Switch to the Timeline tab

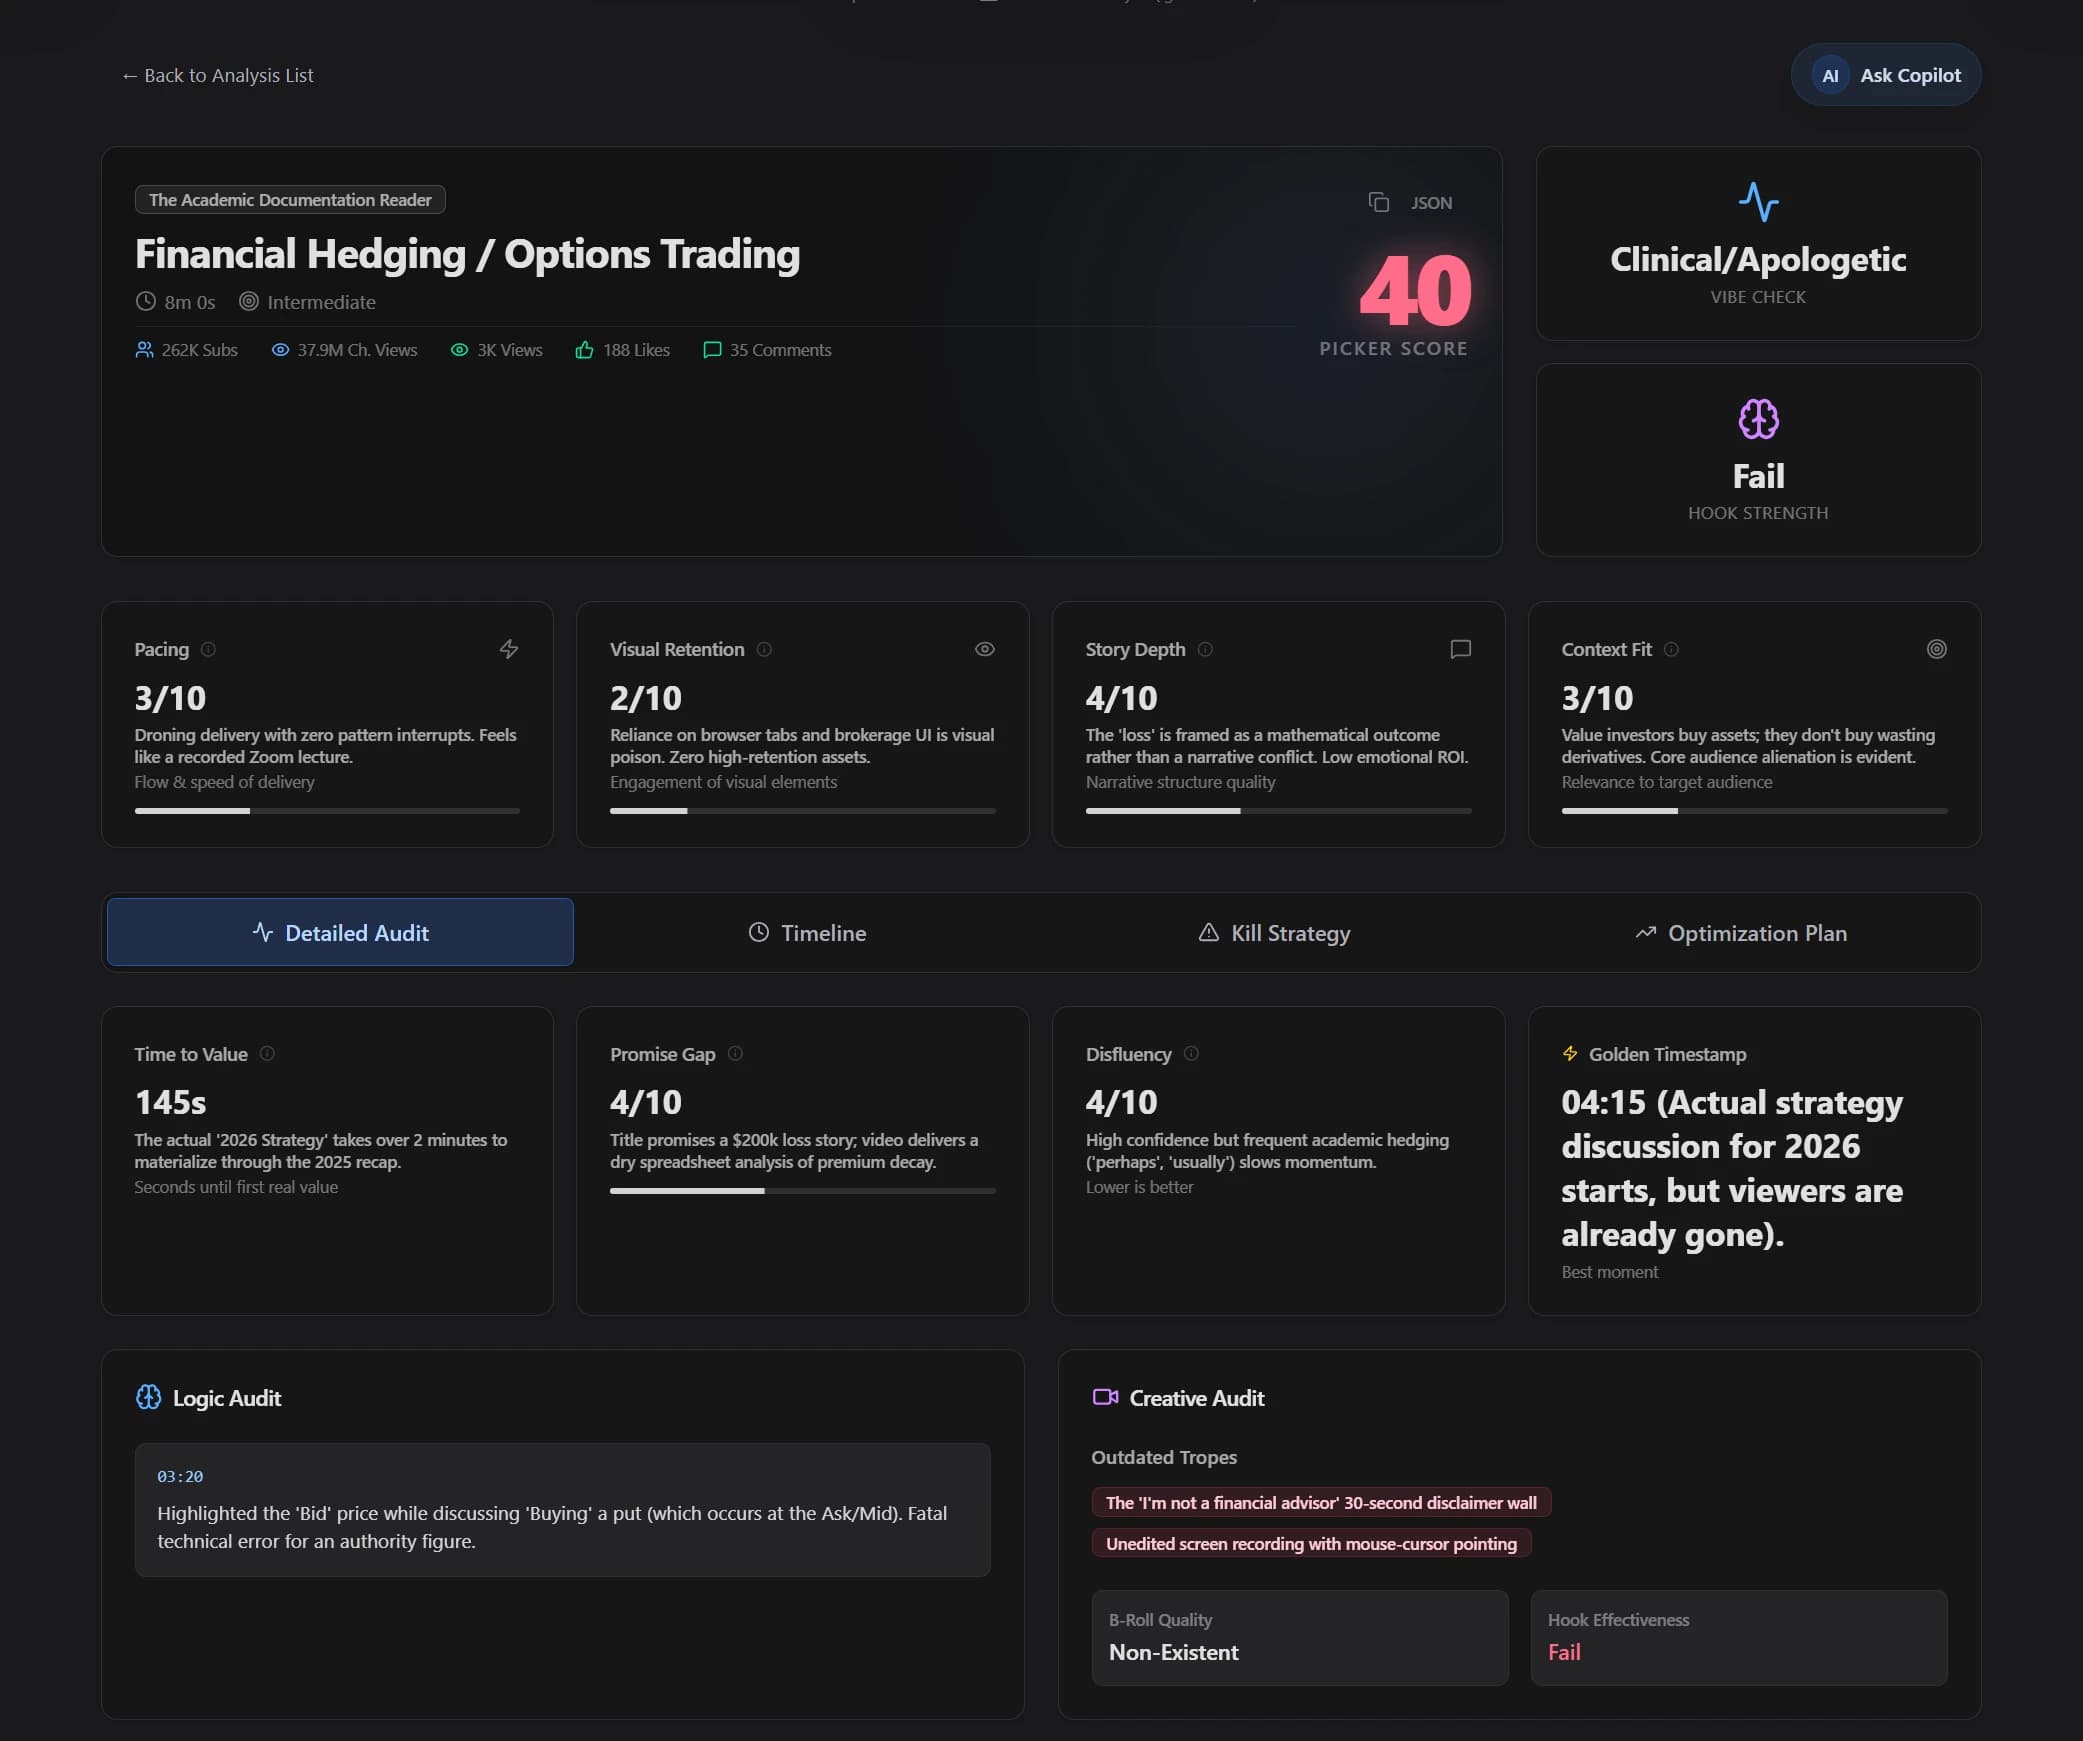[x=806, y=932]
